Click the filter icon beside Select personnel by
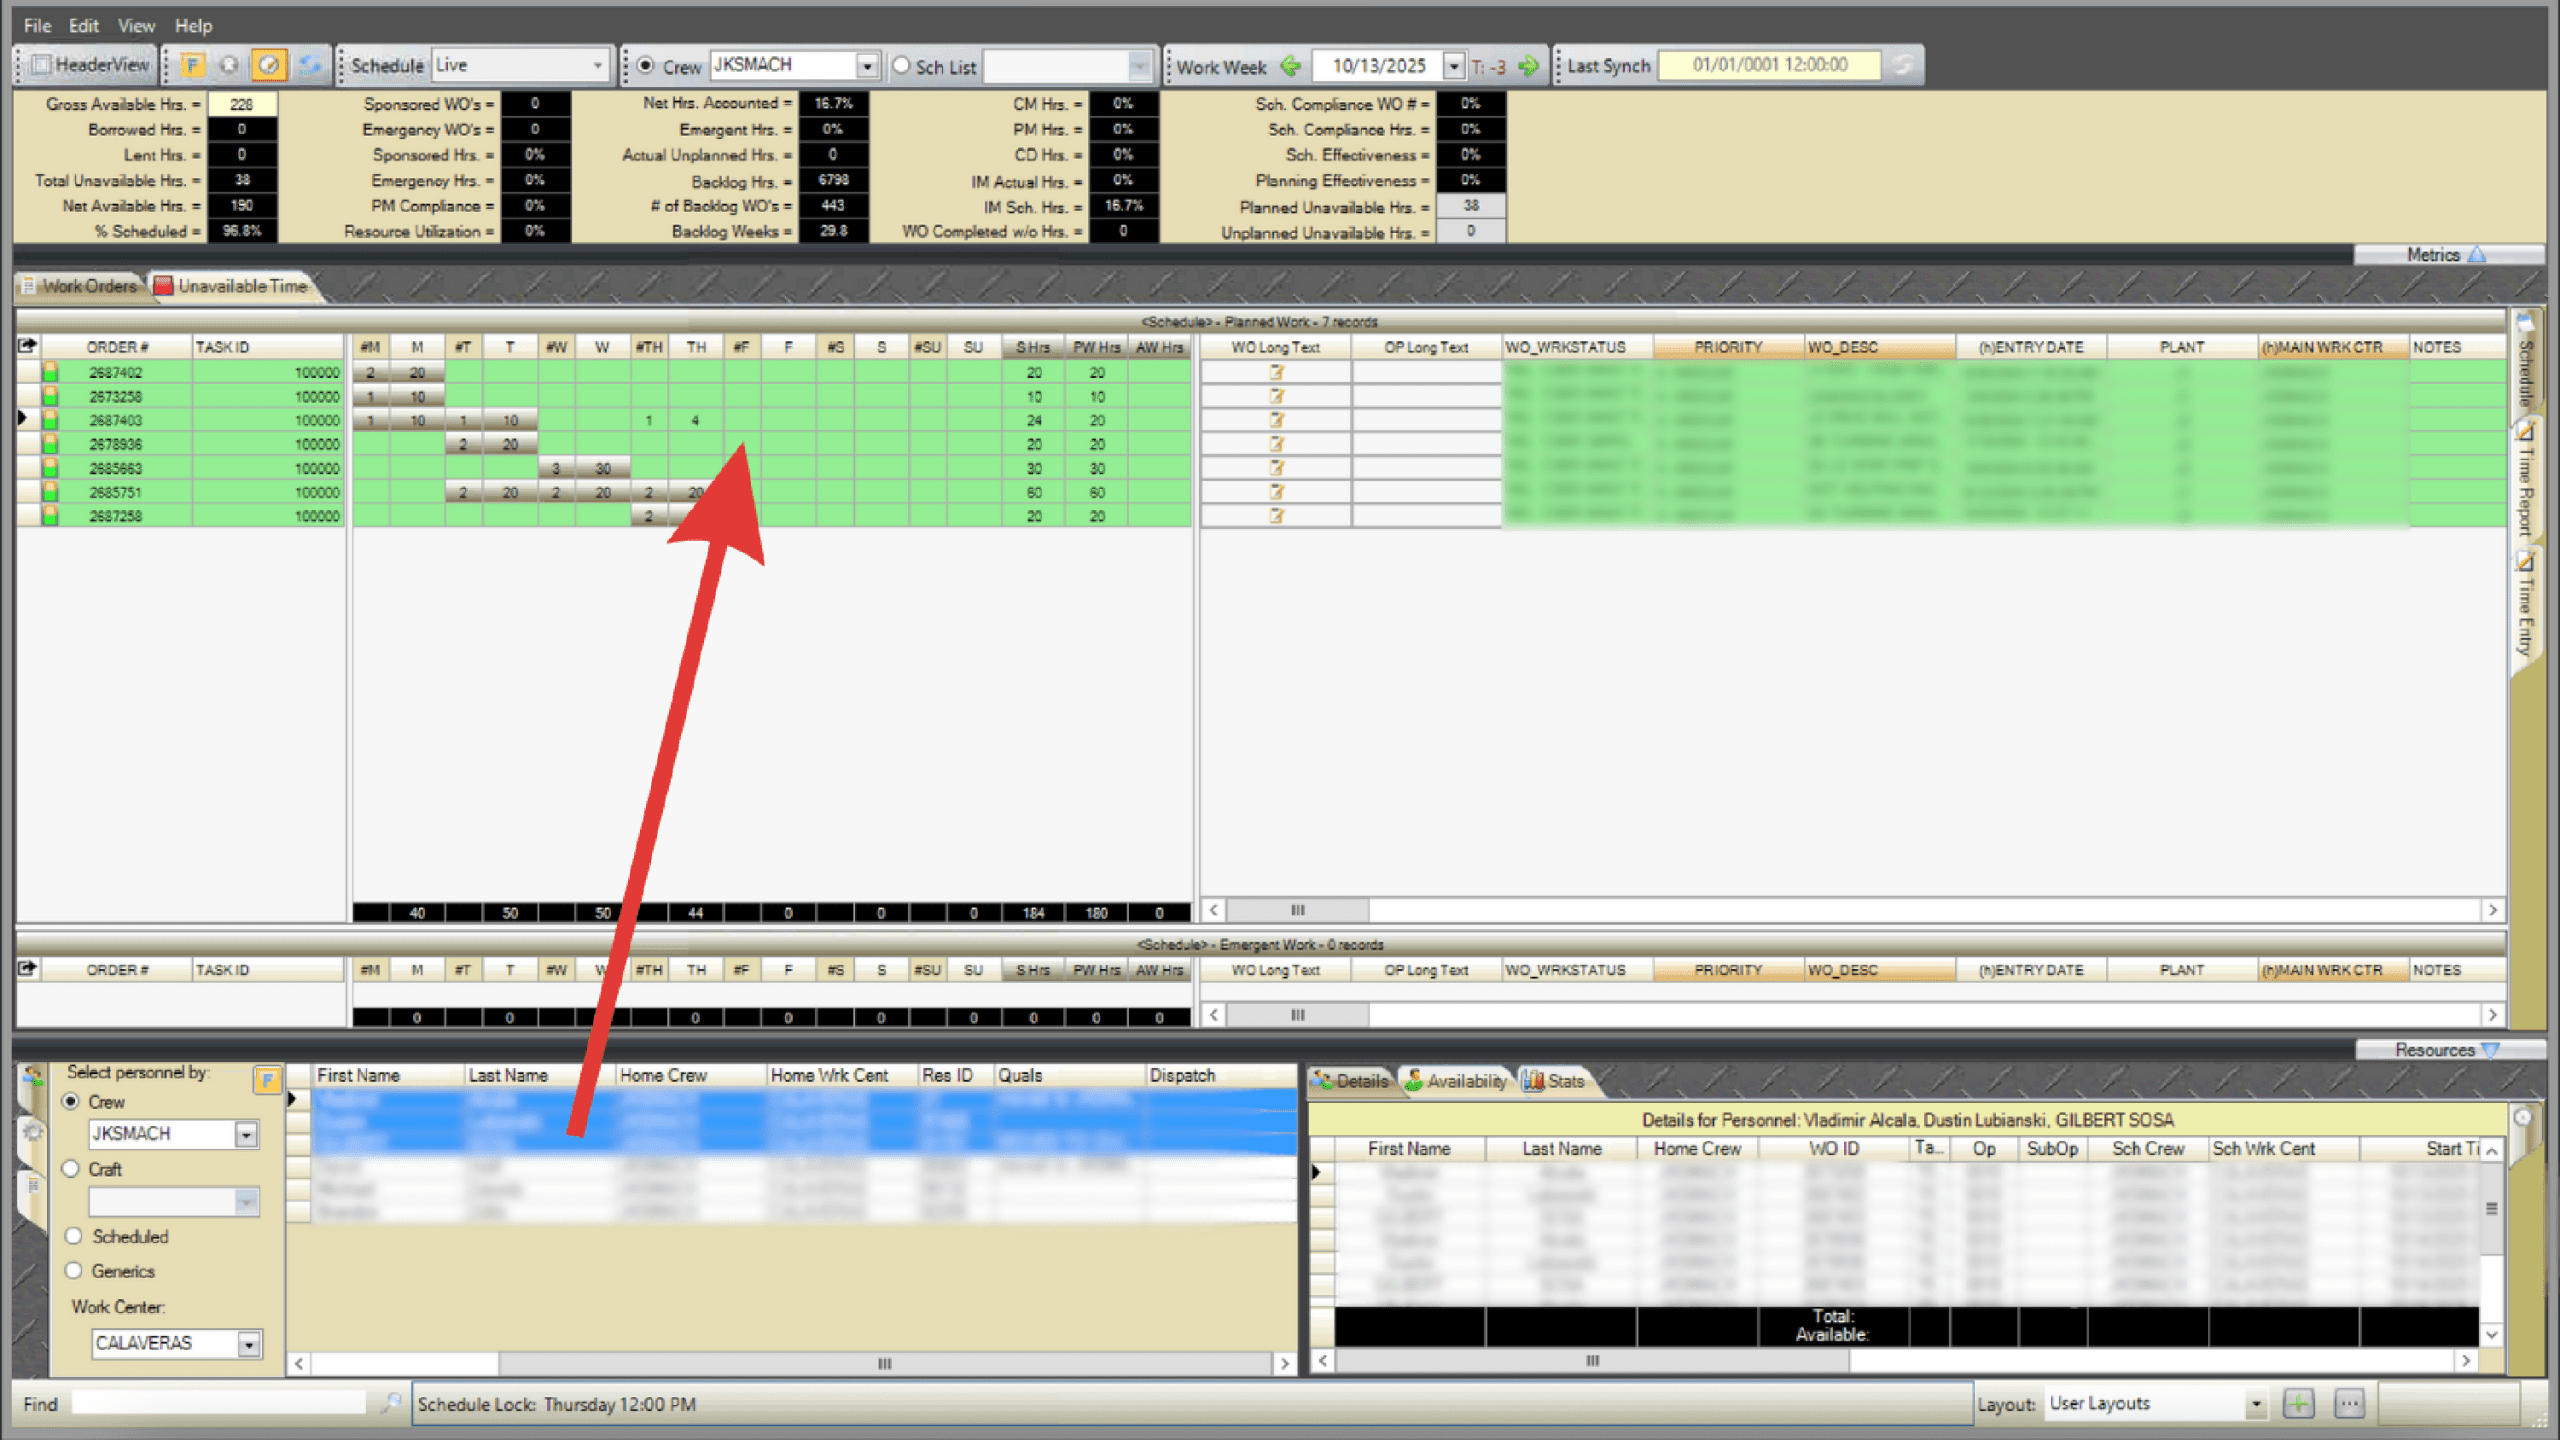 [x=266, y=1078]
